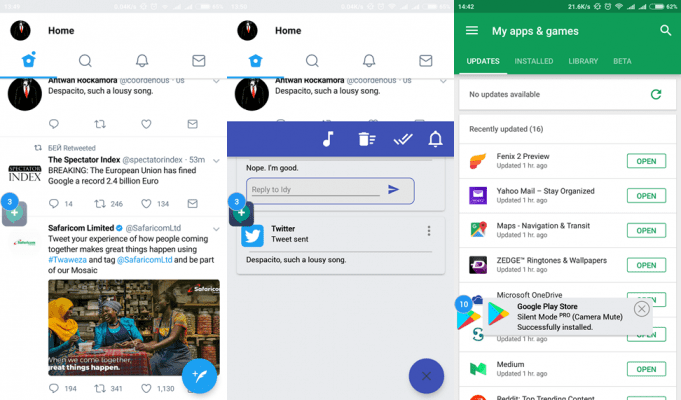Open the home tab in the middle Twitter screen
Screen dimensions: 681x400
click(255, 60)
